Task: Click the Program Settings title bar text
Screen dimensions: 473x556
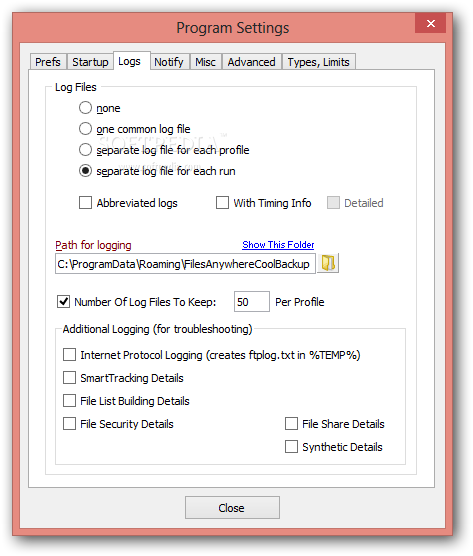Action: pos(233,28)
